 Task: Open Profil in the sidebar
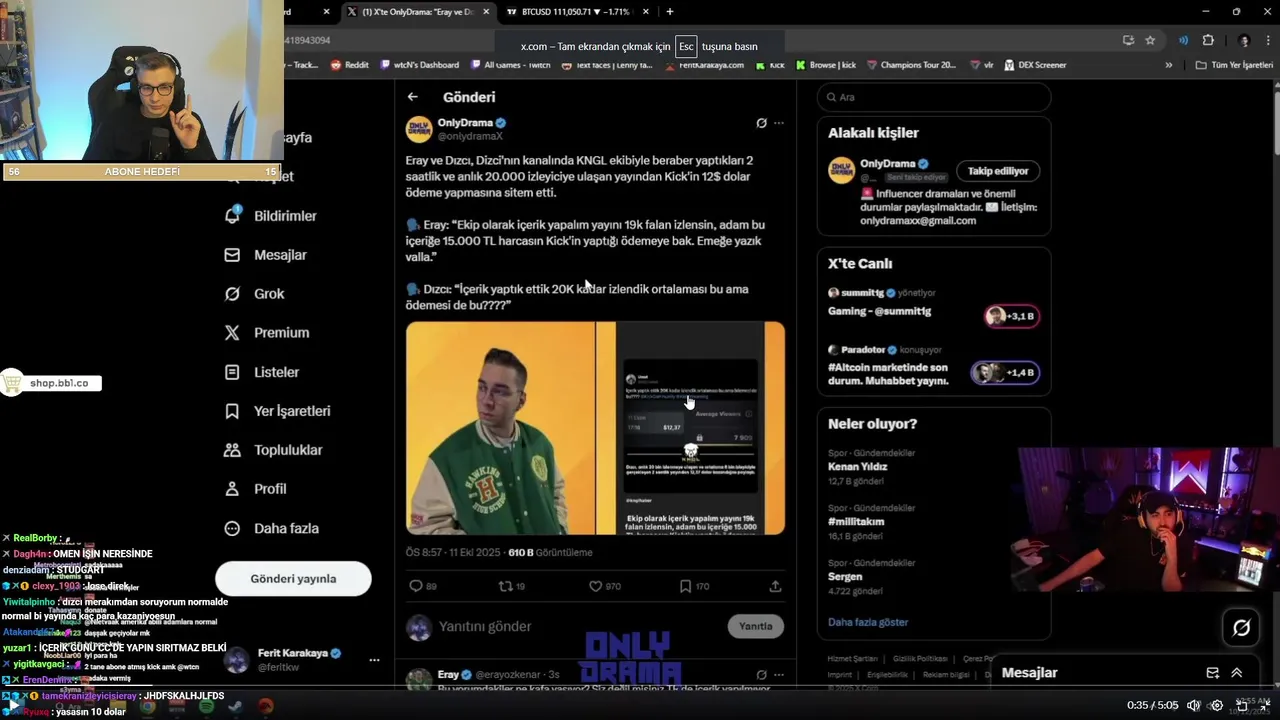click(256, 489)
